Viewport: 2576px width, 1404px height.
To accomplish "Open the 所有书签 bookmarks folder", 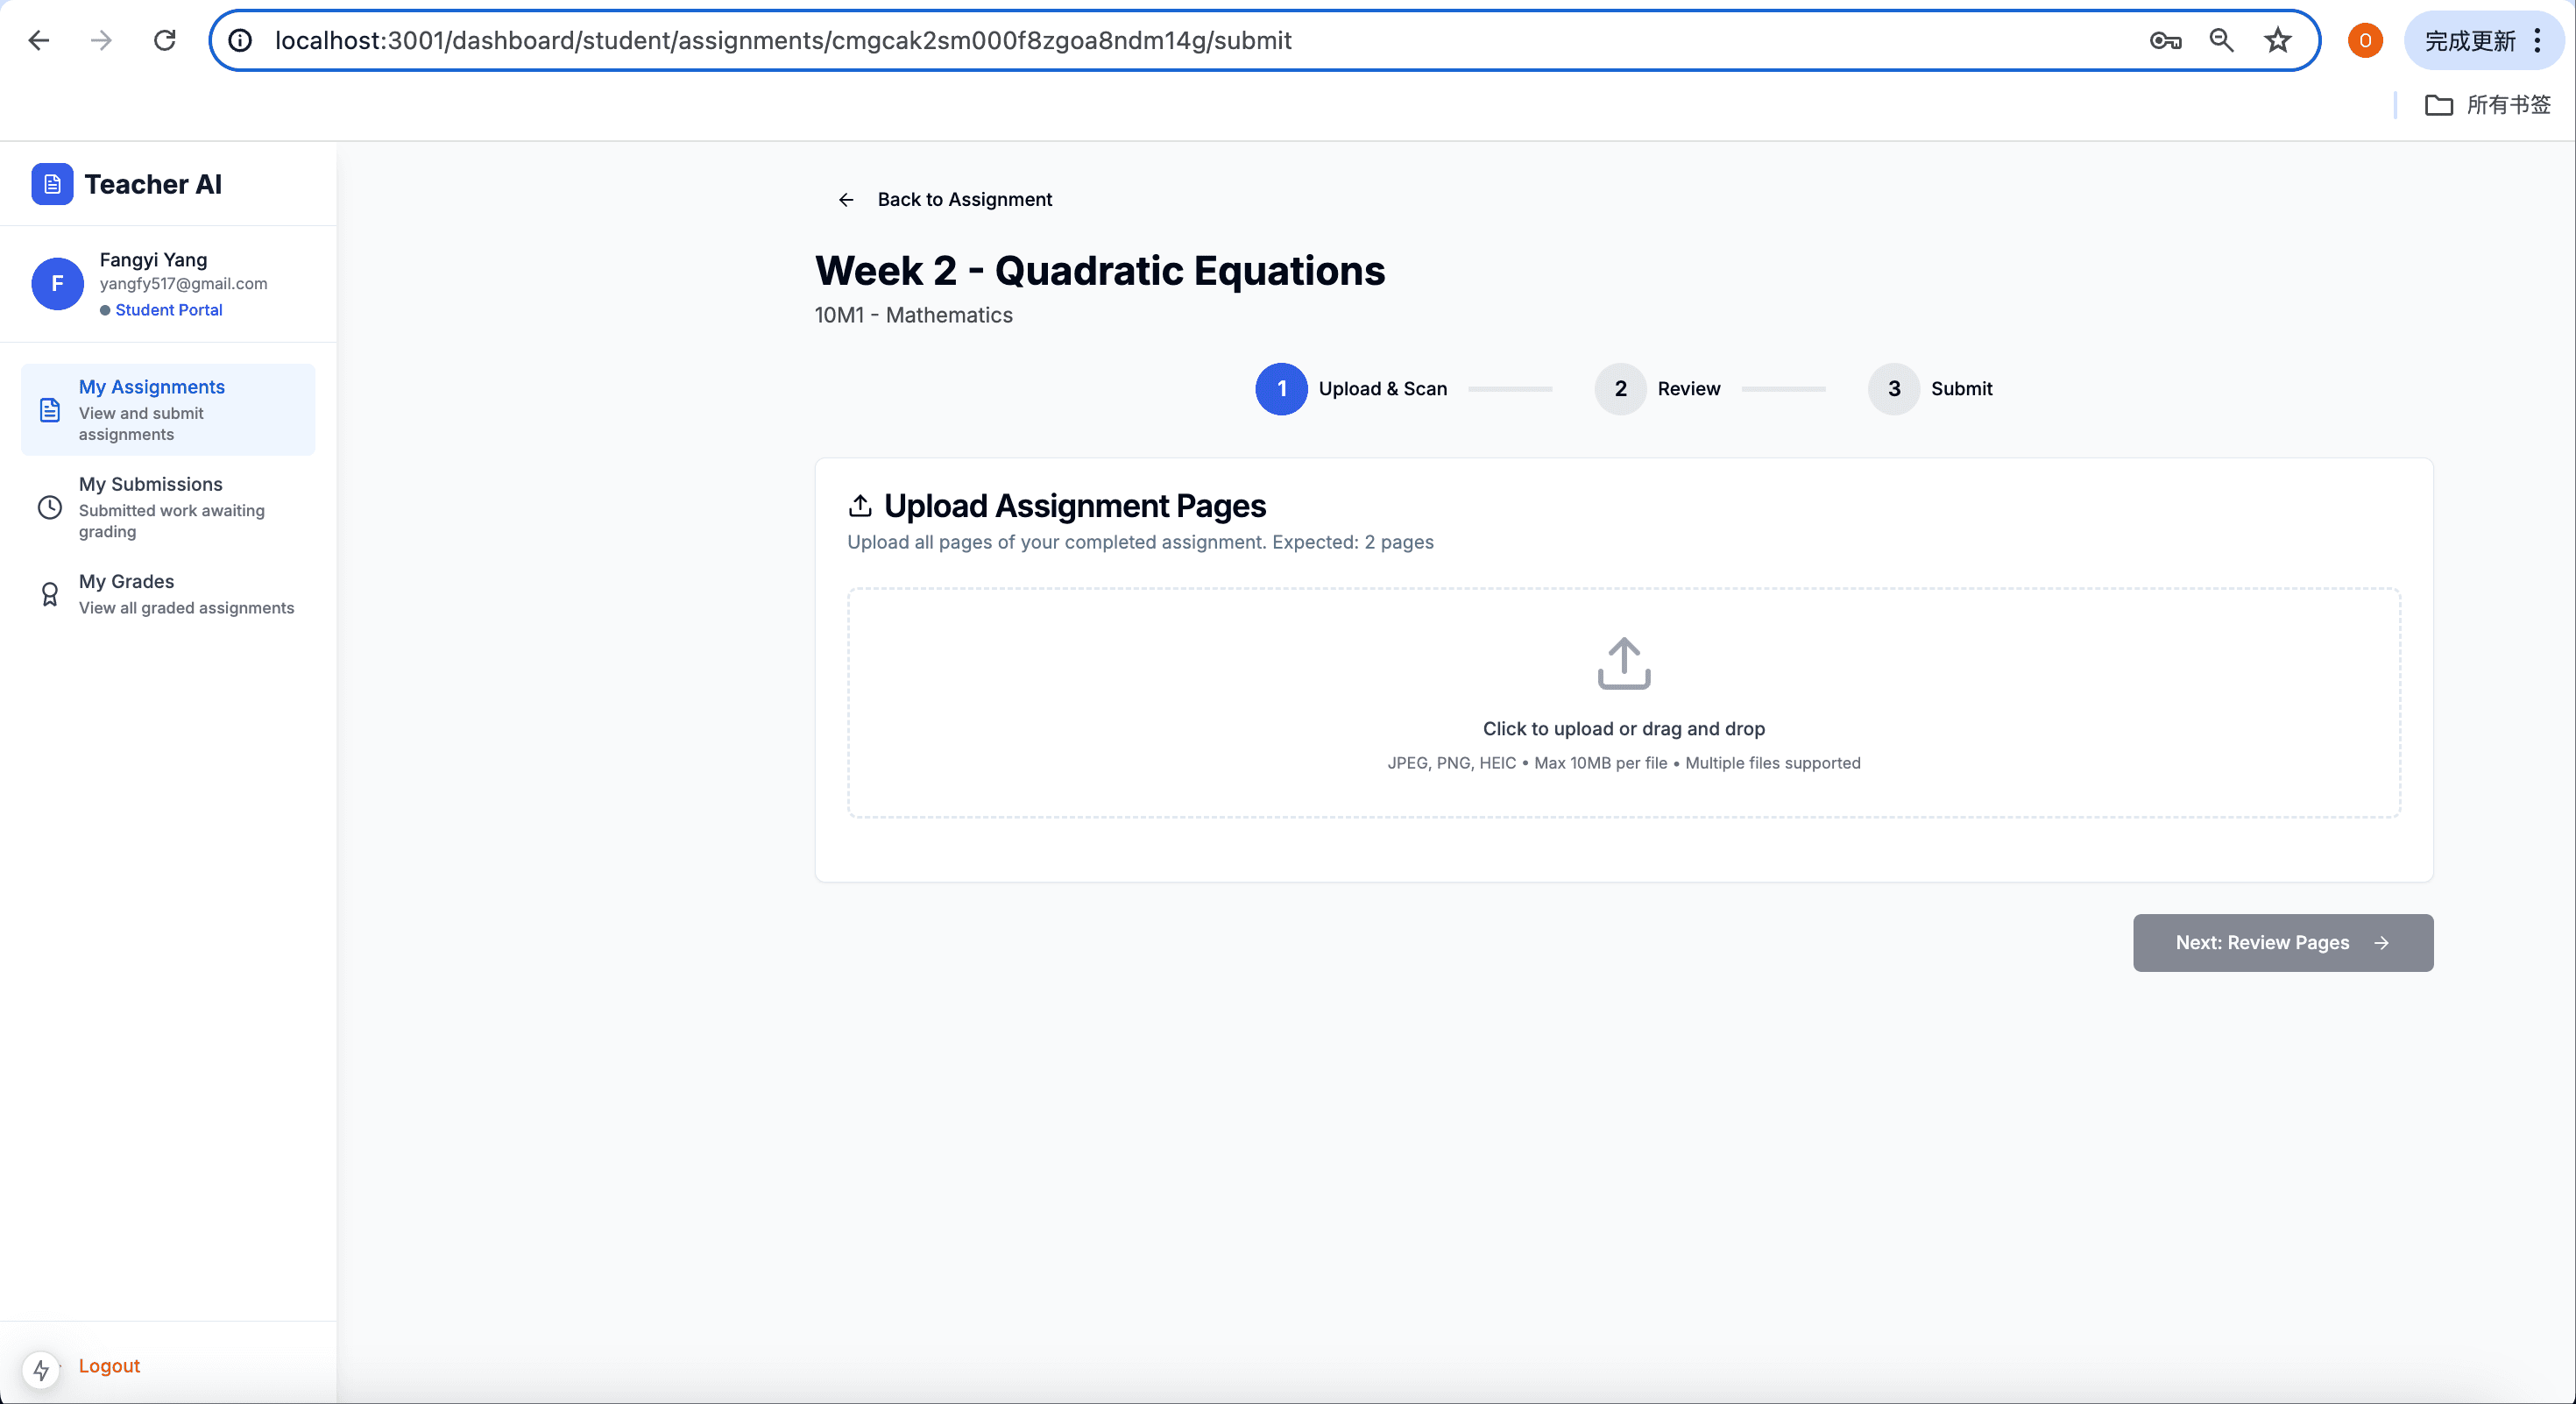I will (2489, 105).
